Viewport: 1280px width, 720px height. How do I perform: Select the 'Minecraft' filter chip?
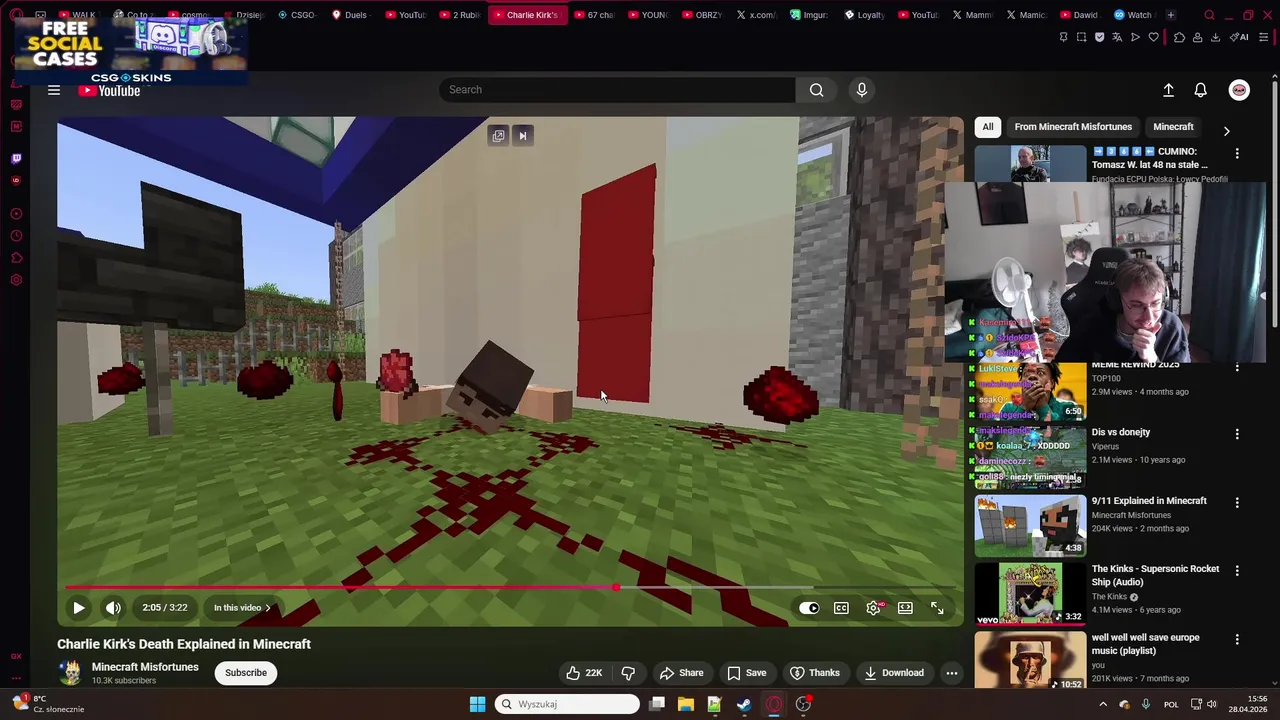point(1173,127)
